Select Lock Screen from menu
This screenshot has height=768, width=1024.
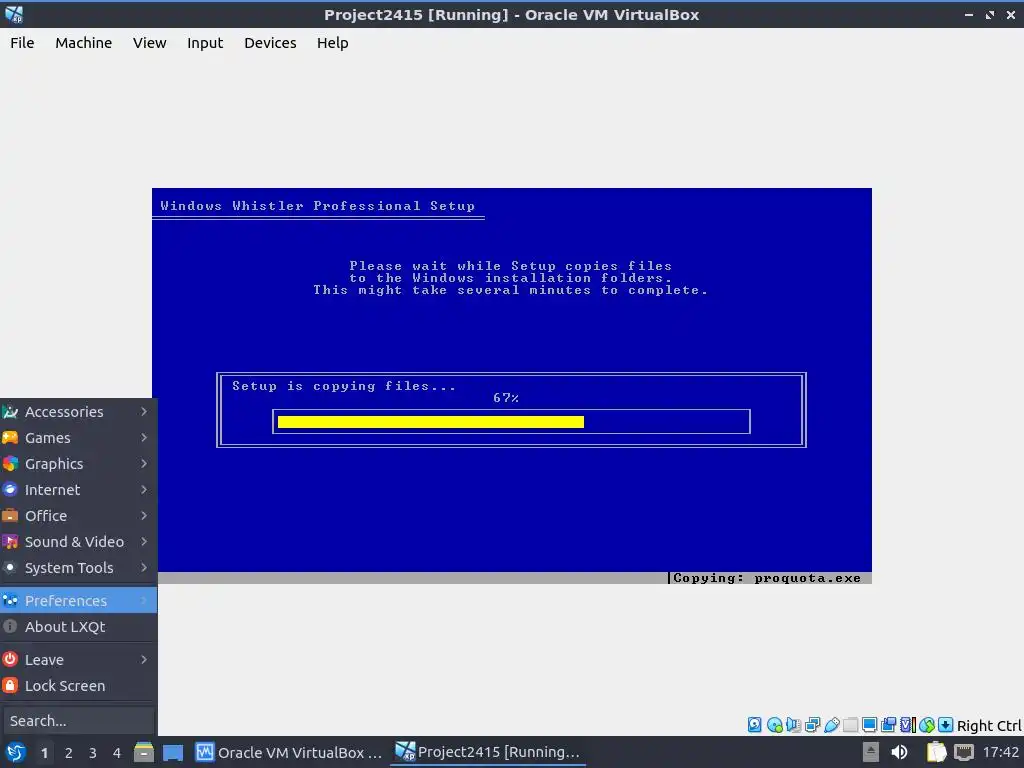tap(78, 686)
